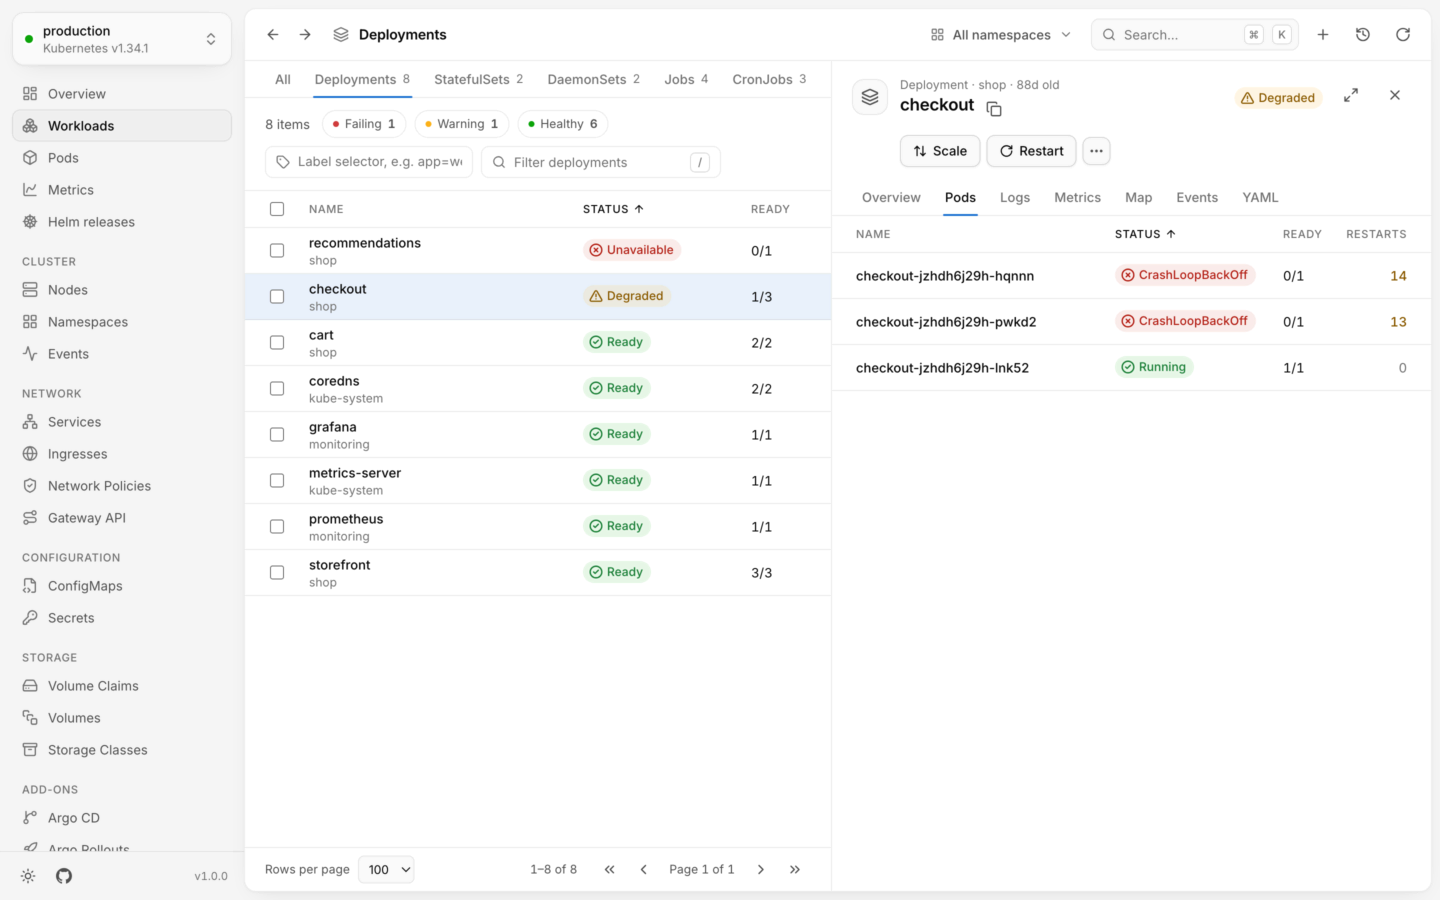This screenshot has width=1440, height=900.
Task: Click the Restart button
Action: (1031, 151)
